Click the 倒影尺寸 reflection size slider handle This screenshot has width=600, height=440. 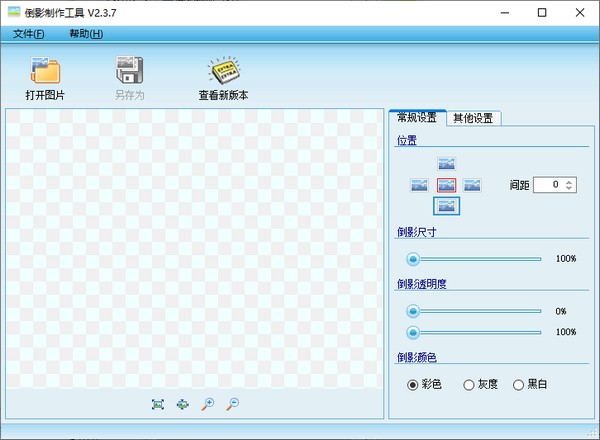412,258
